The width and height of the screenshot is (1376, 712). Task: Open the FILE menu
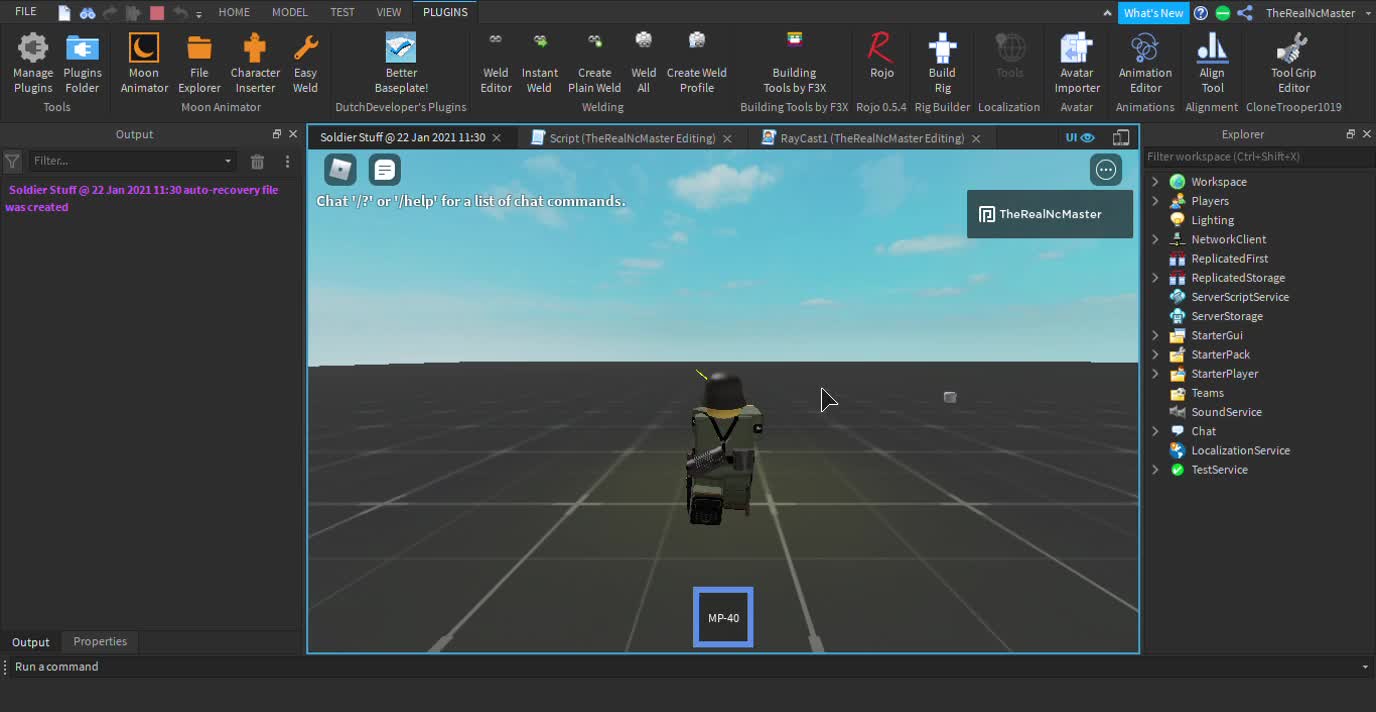[x=26, y=12]
